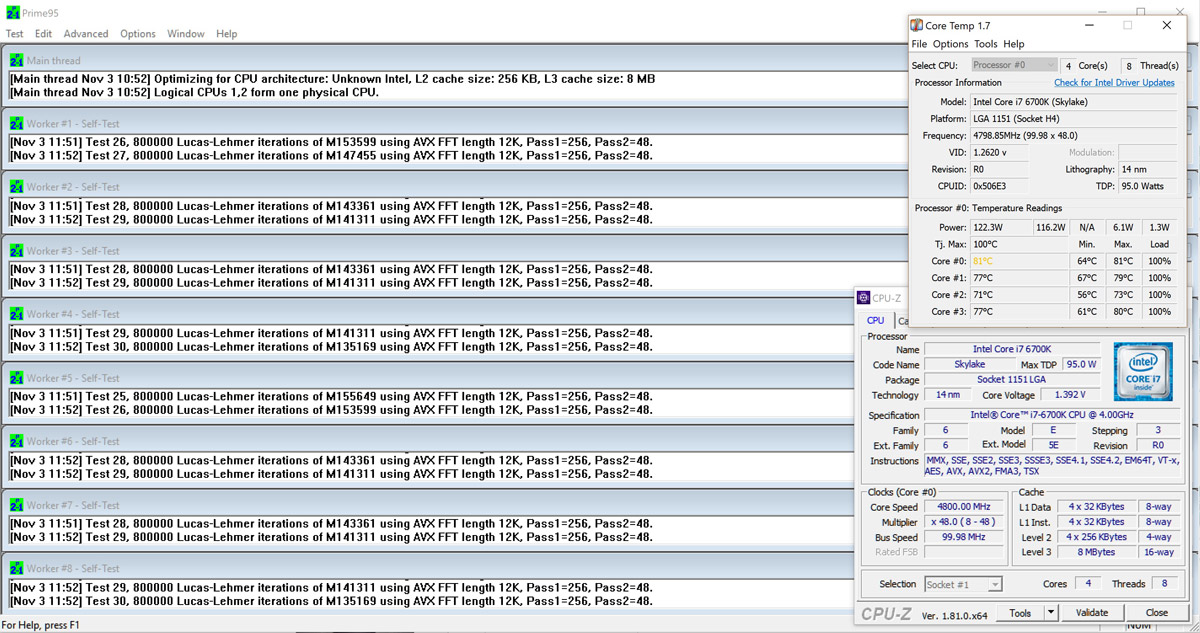Click the Model field showing Intel Core i7 6700K (Skylake)
This screenshot has height=633, width=1200.
tap(1074, 102)
